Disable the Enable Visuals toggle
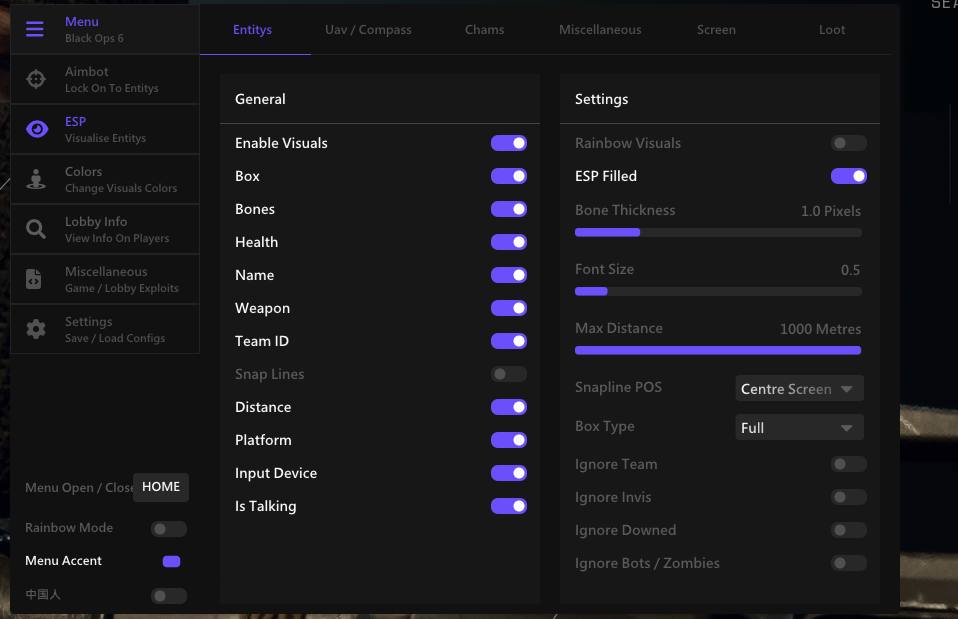This screenshot has height=619, width=958. pos(508,143)
